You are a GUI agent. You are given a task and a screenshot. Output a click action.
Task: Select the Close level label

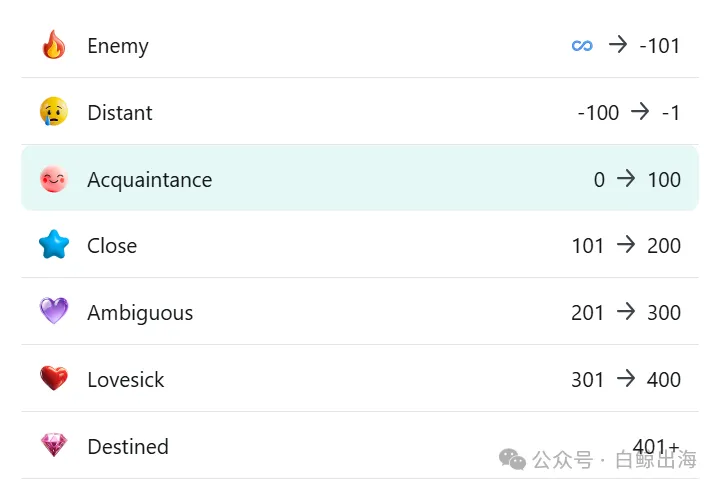[x=112, y=246]
